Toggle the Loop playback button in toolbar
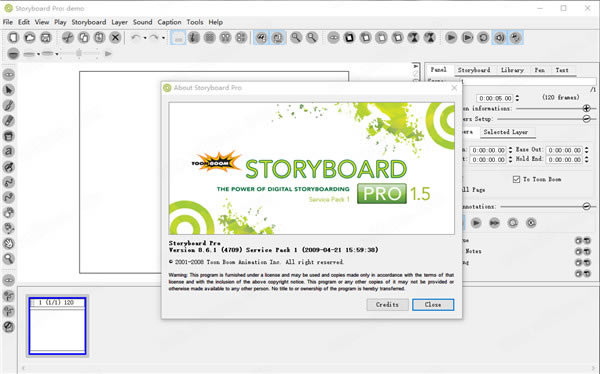Image resolution: width=600 pixels, height=374 pixels. 483,38
